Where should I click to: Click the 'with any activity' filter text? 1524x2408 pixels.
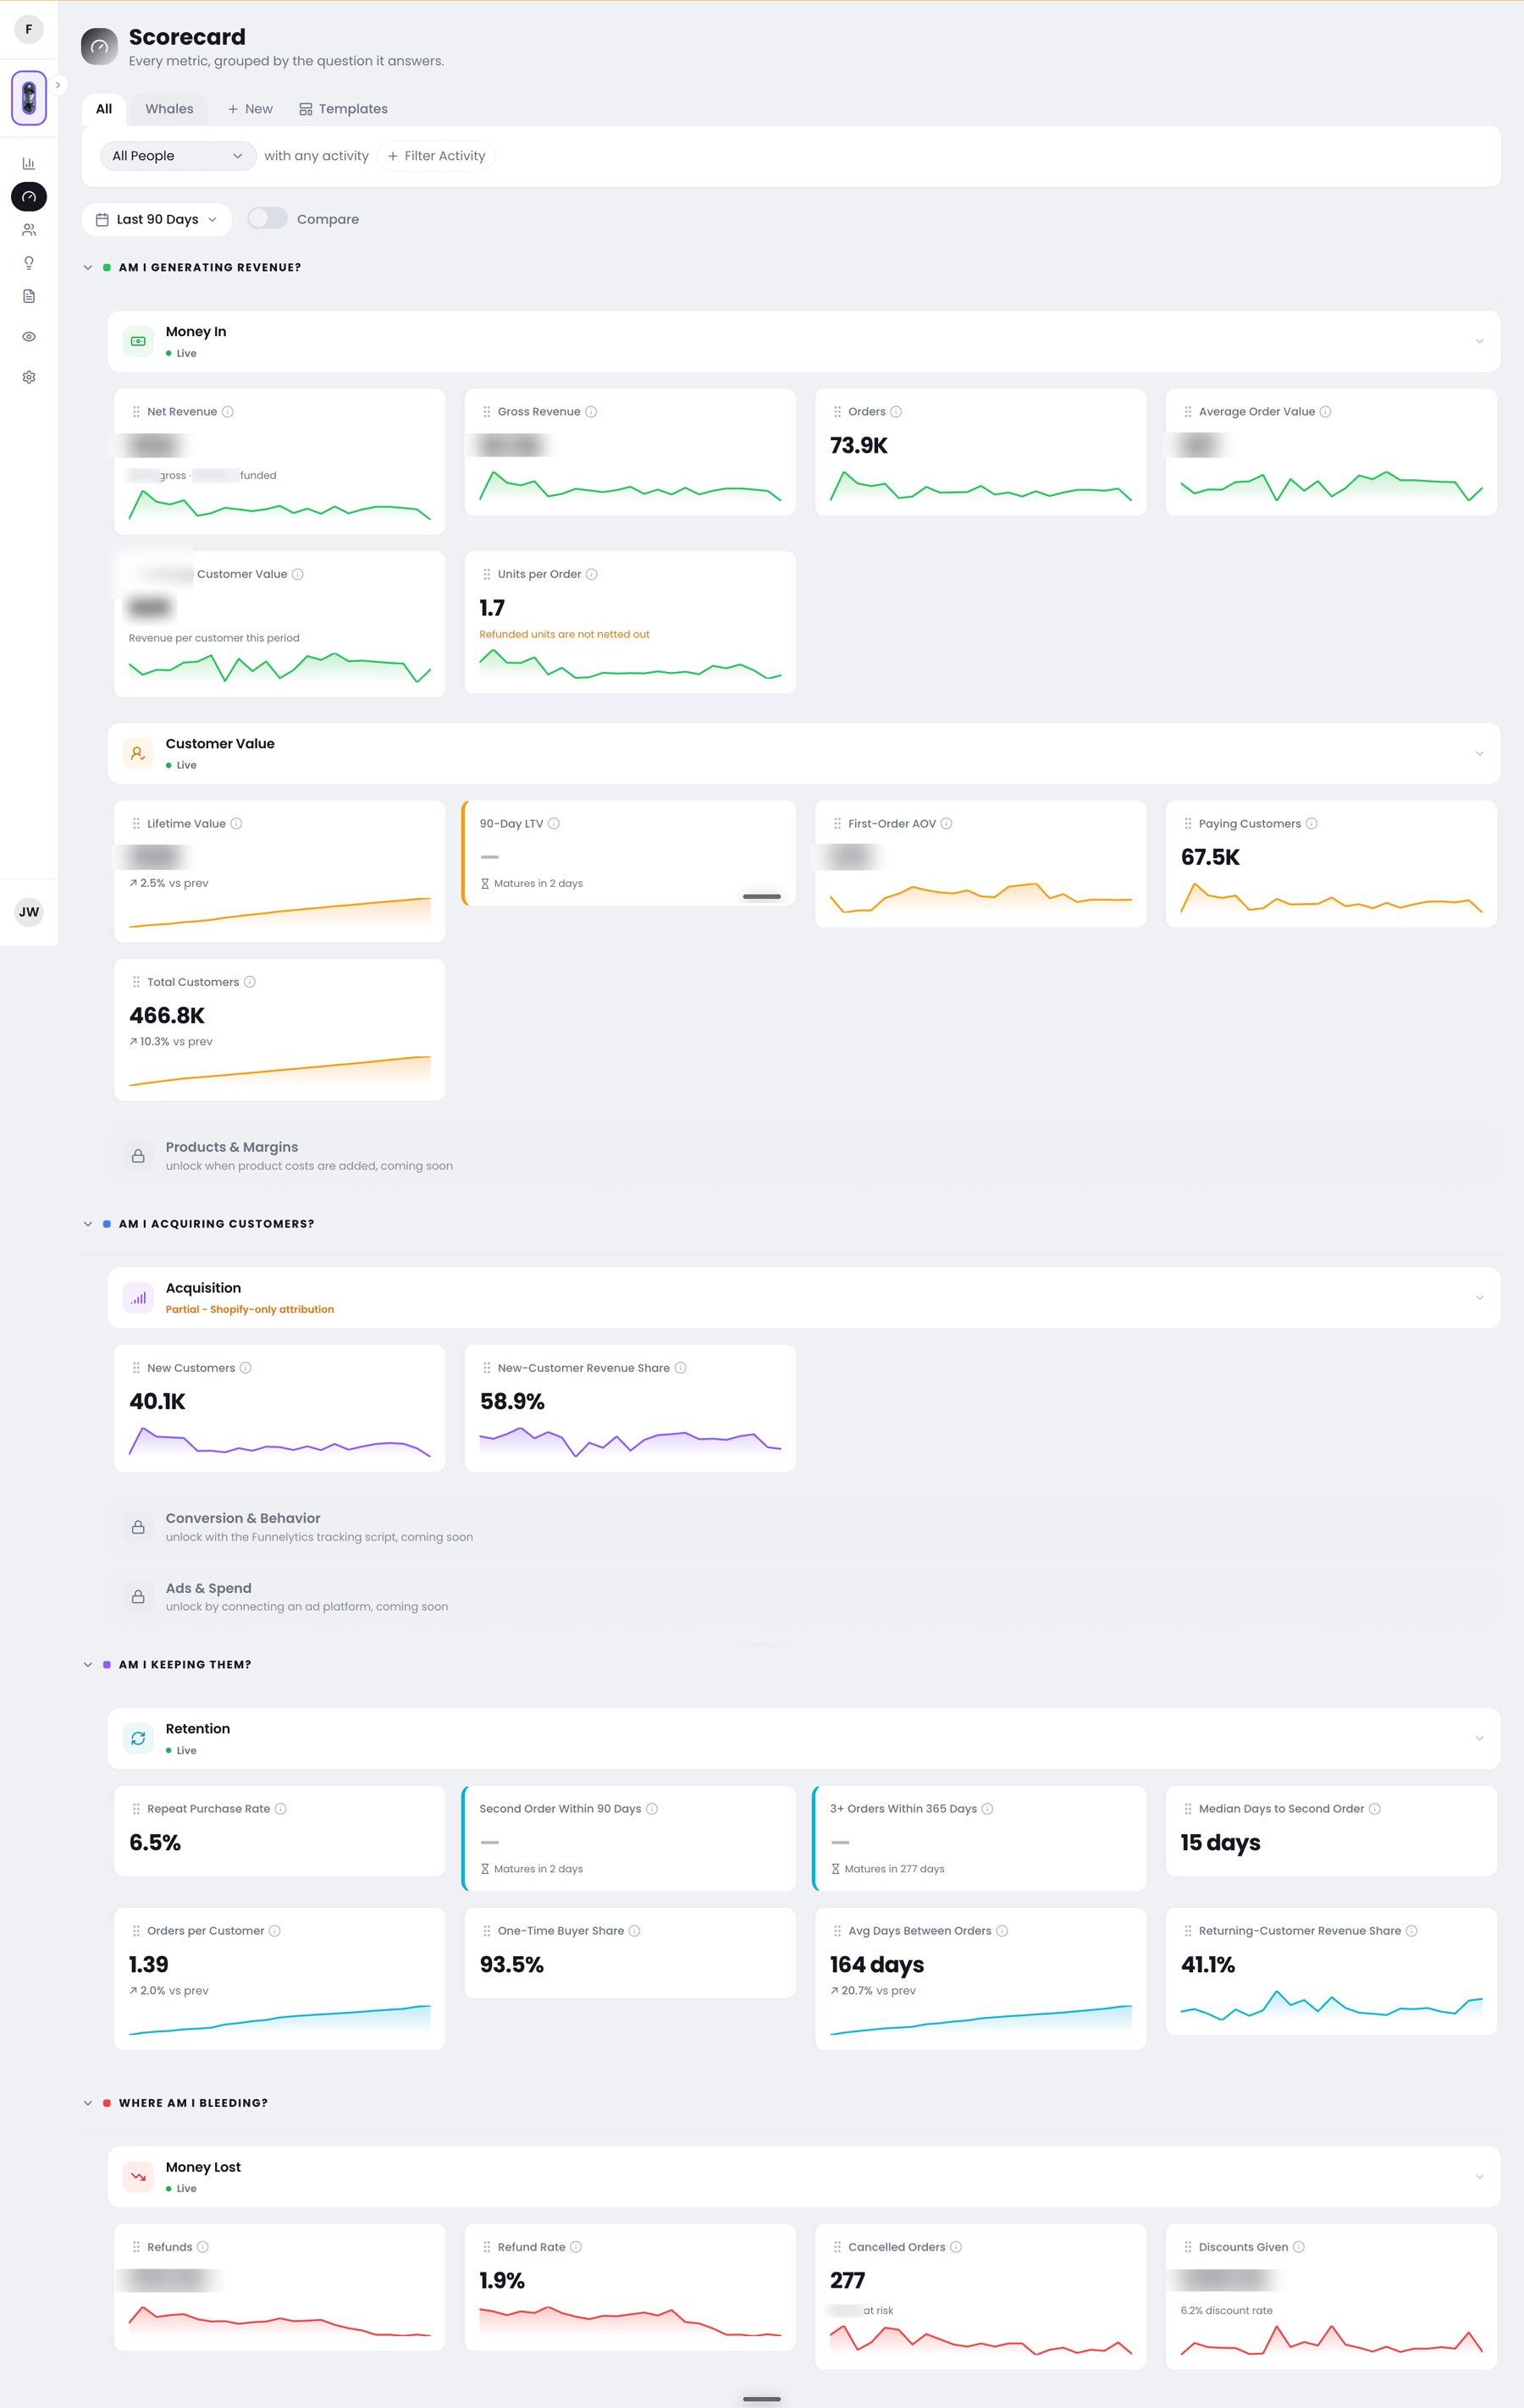tap(316, 156)
